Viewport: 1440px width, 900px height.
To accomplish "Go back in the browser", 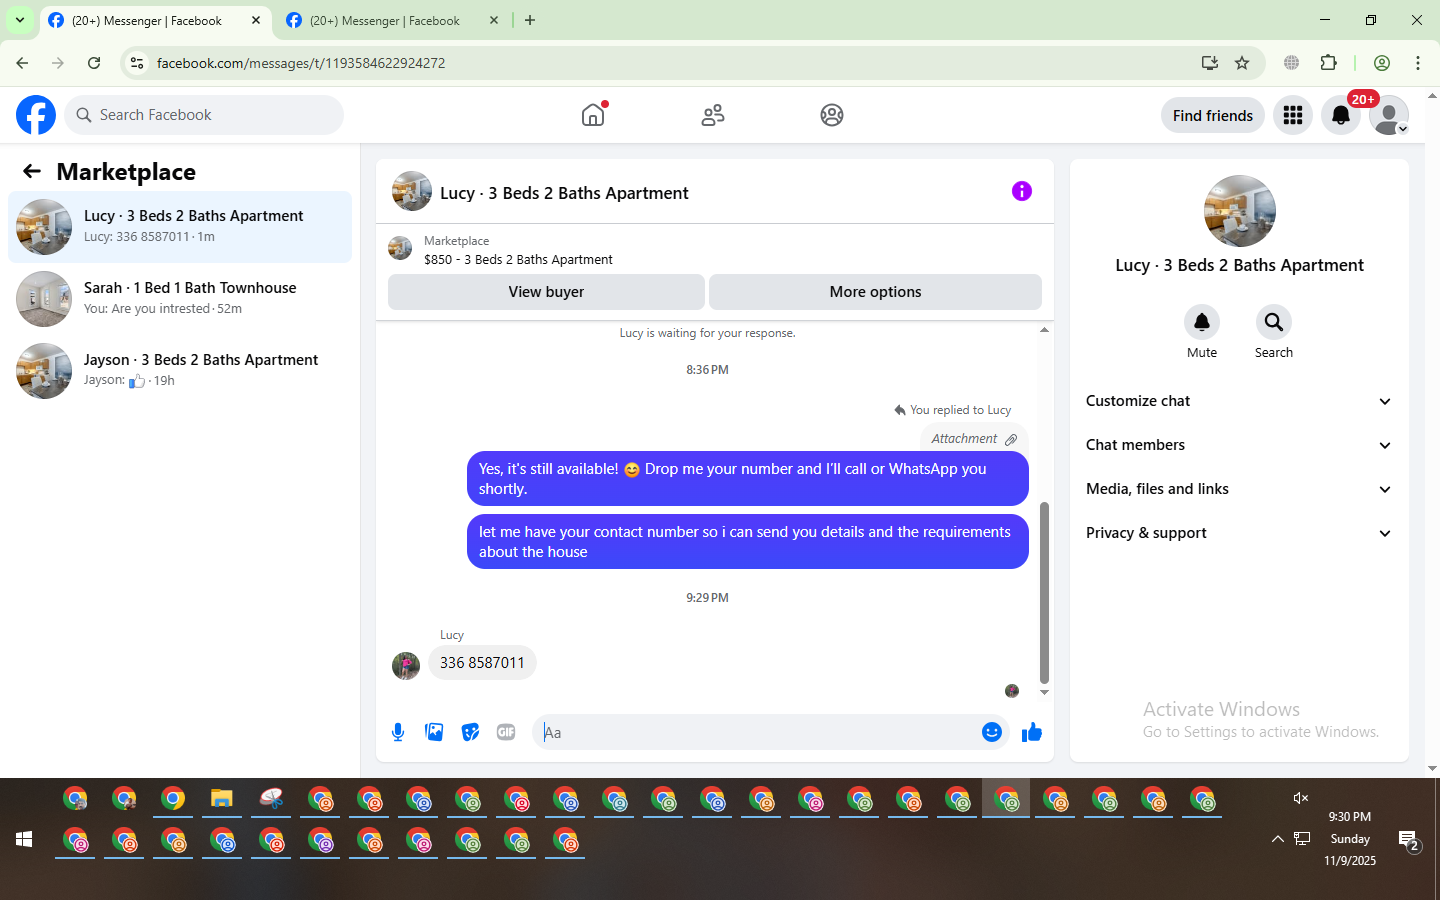I will [x=22, y=63].
